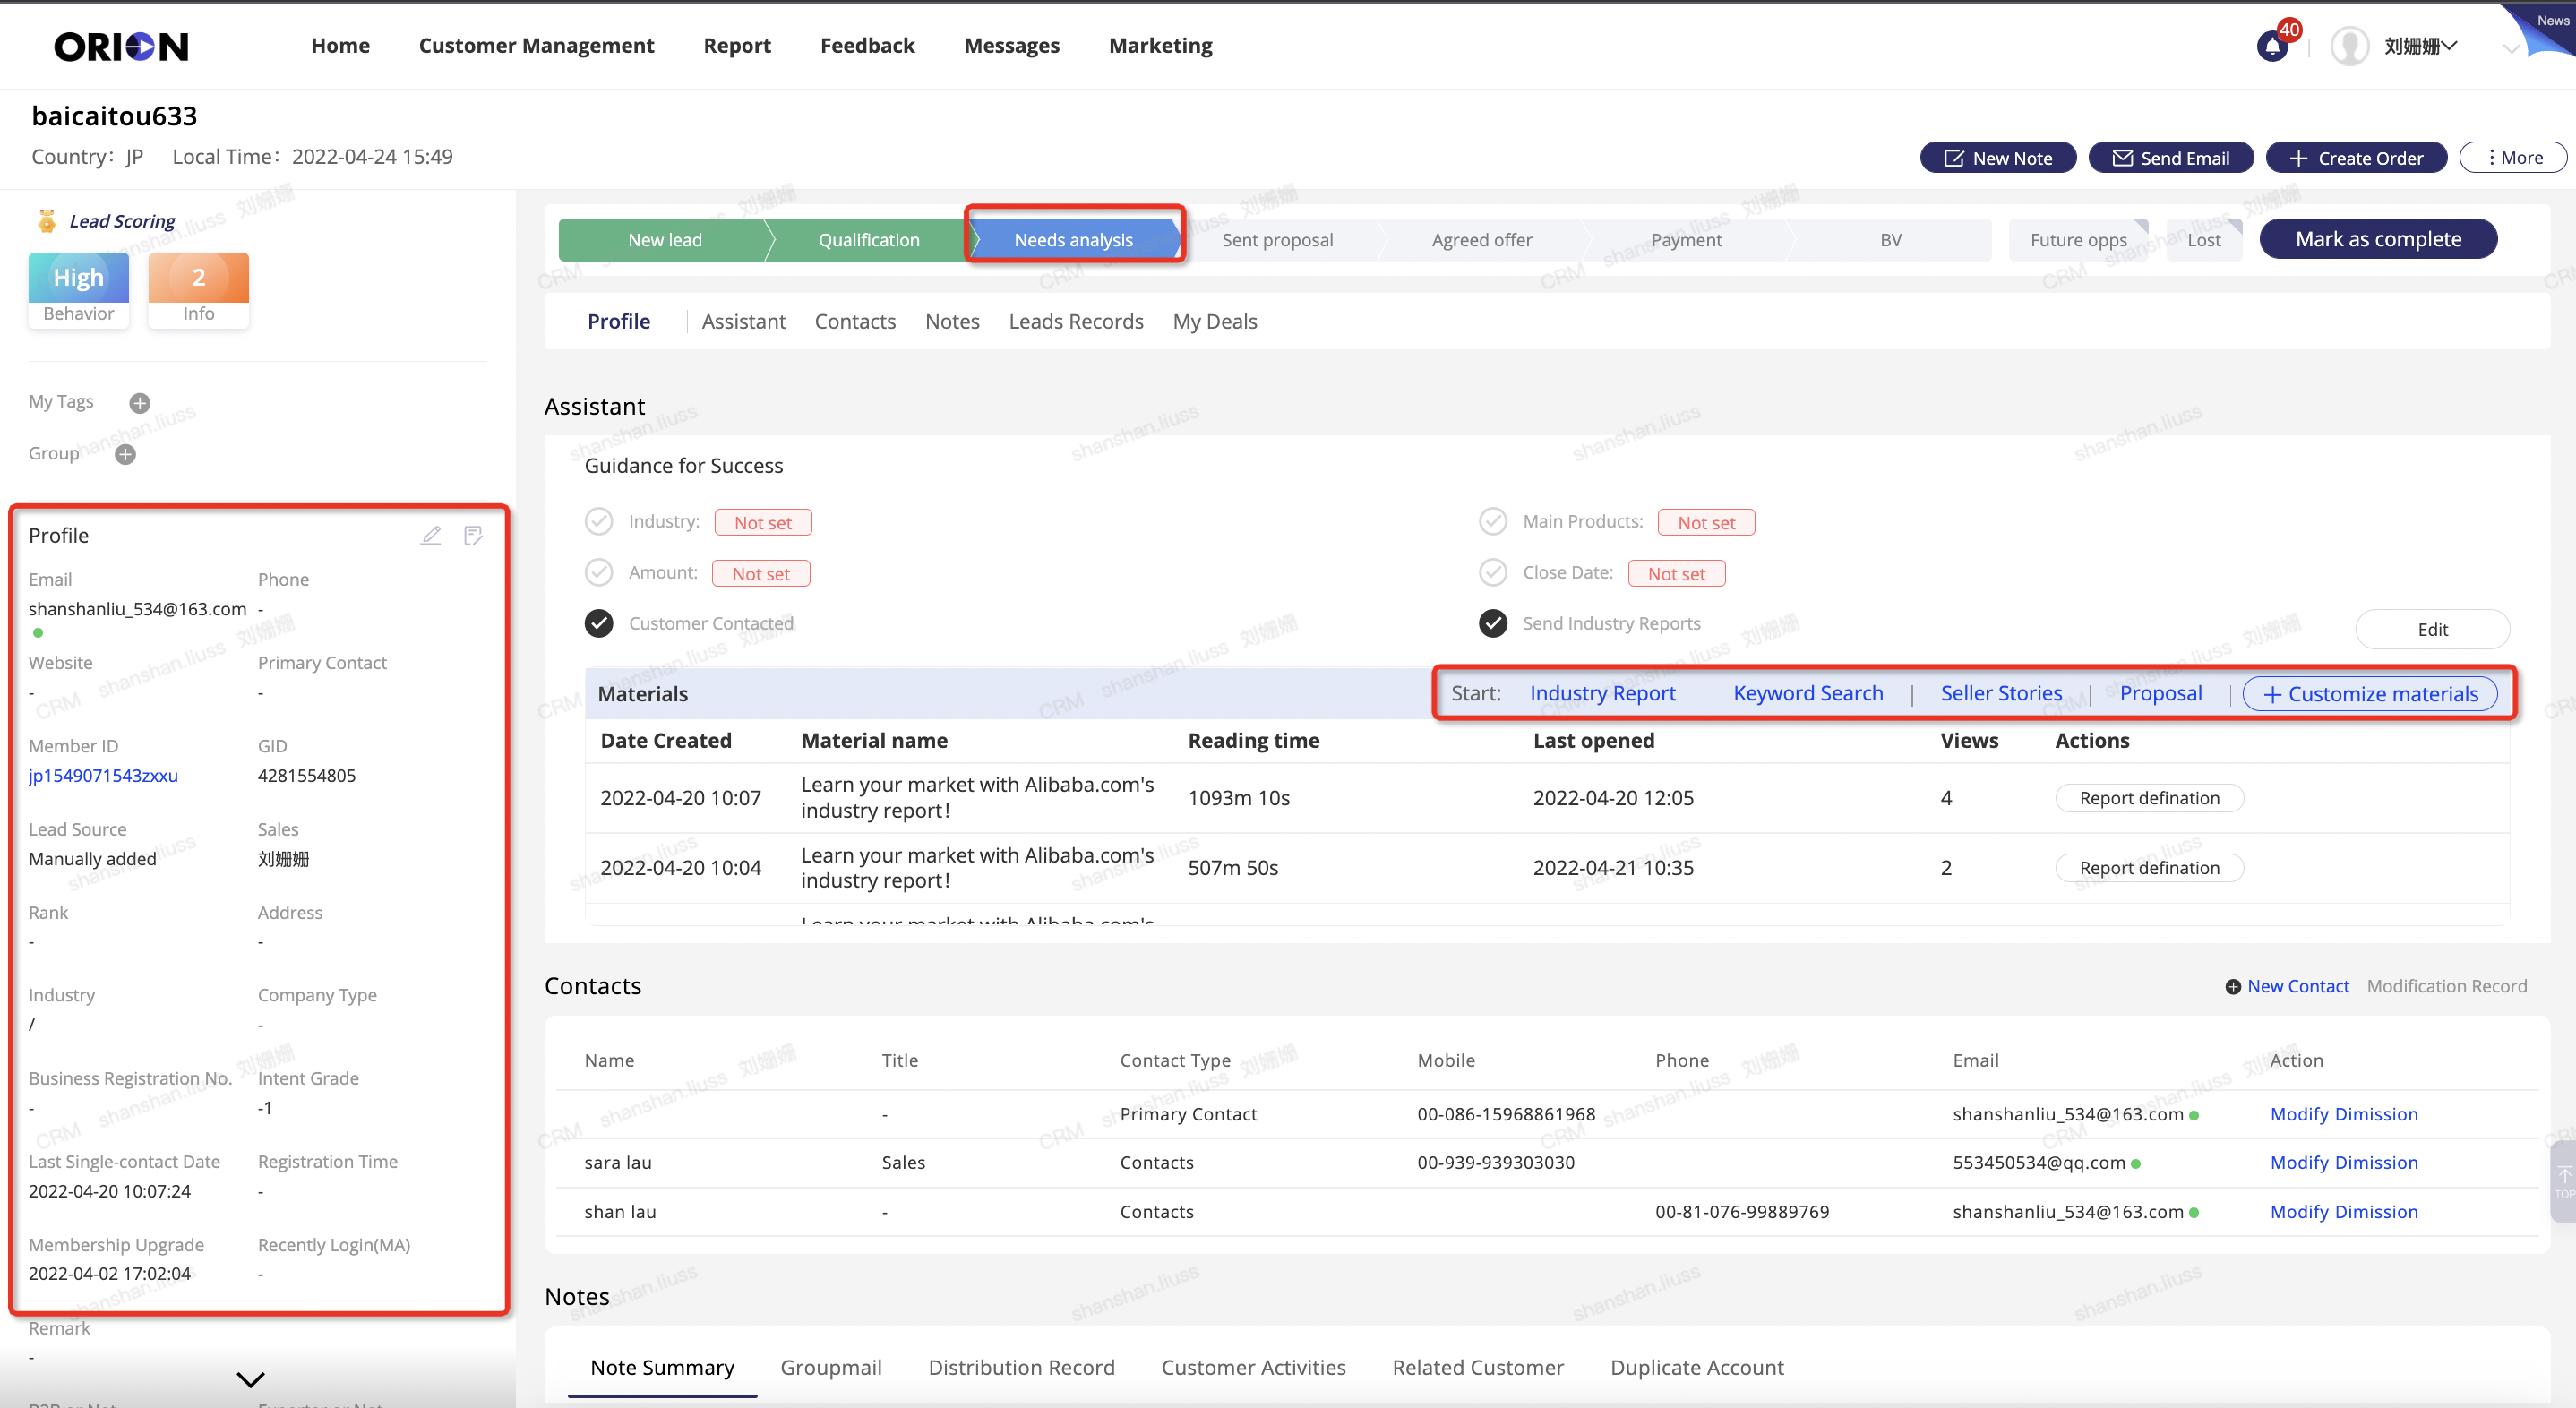2576x1408 pixels.
Task: Open the Home menu
Action: [340, 46]
